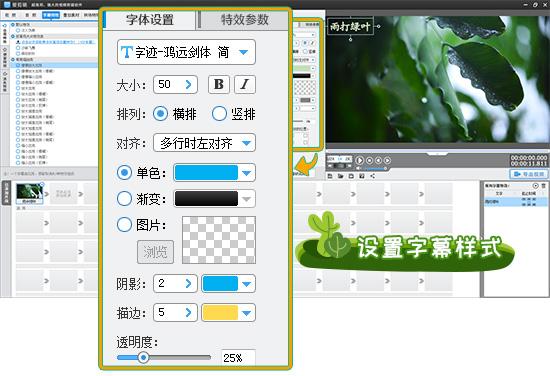The image size is (550, 376).
Task: Step back one frame in the preview
Action: click(378, 160)
